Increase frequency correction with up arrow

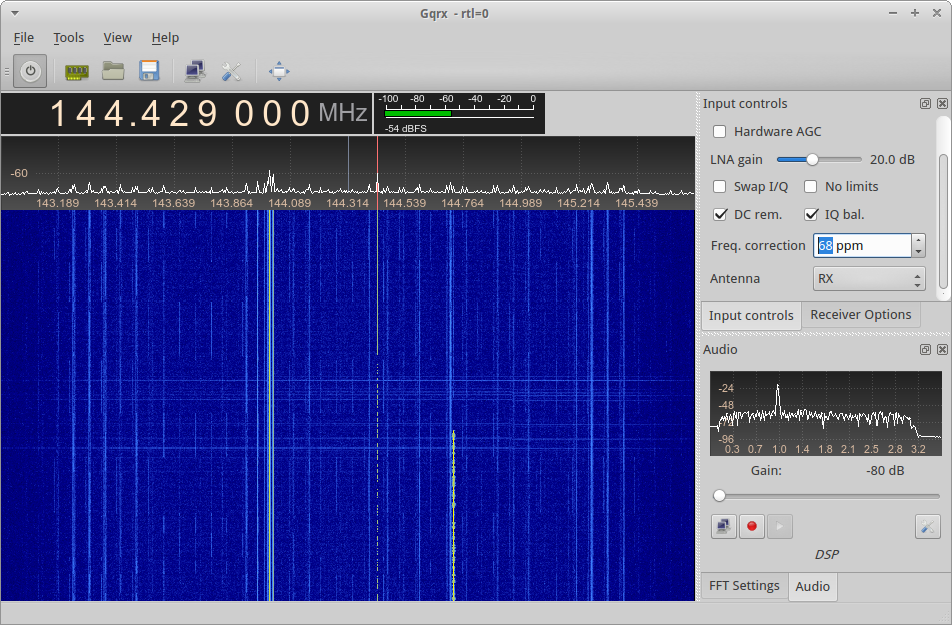(x=919, y=240)
